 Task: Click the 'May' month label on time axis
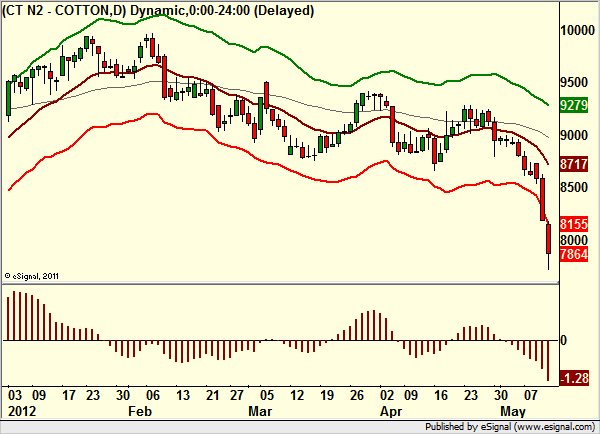[x=513, y=411]
